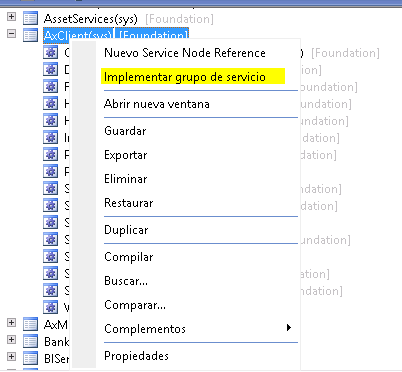Expand the AssetServices tree node
The height and width of the screenshot is (372, 402).
pyautogui.click(x=11, y=16)
